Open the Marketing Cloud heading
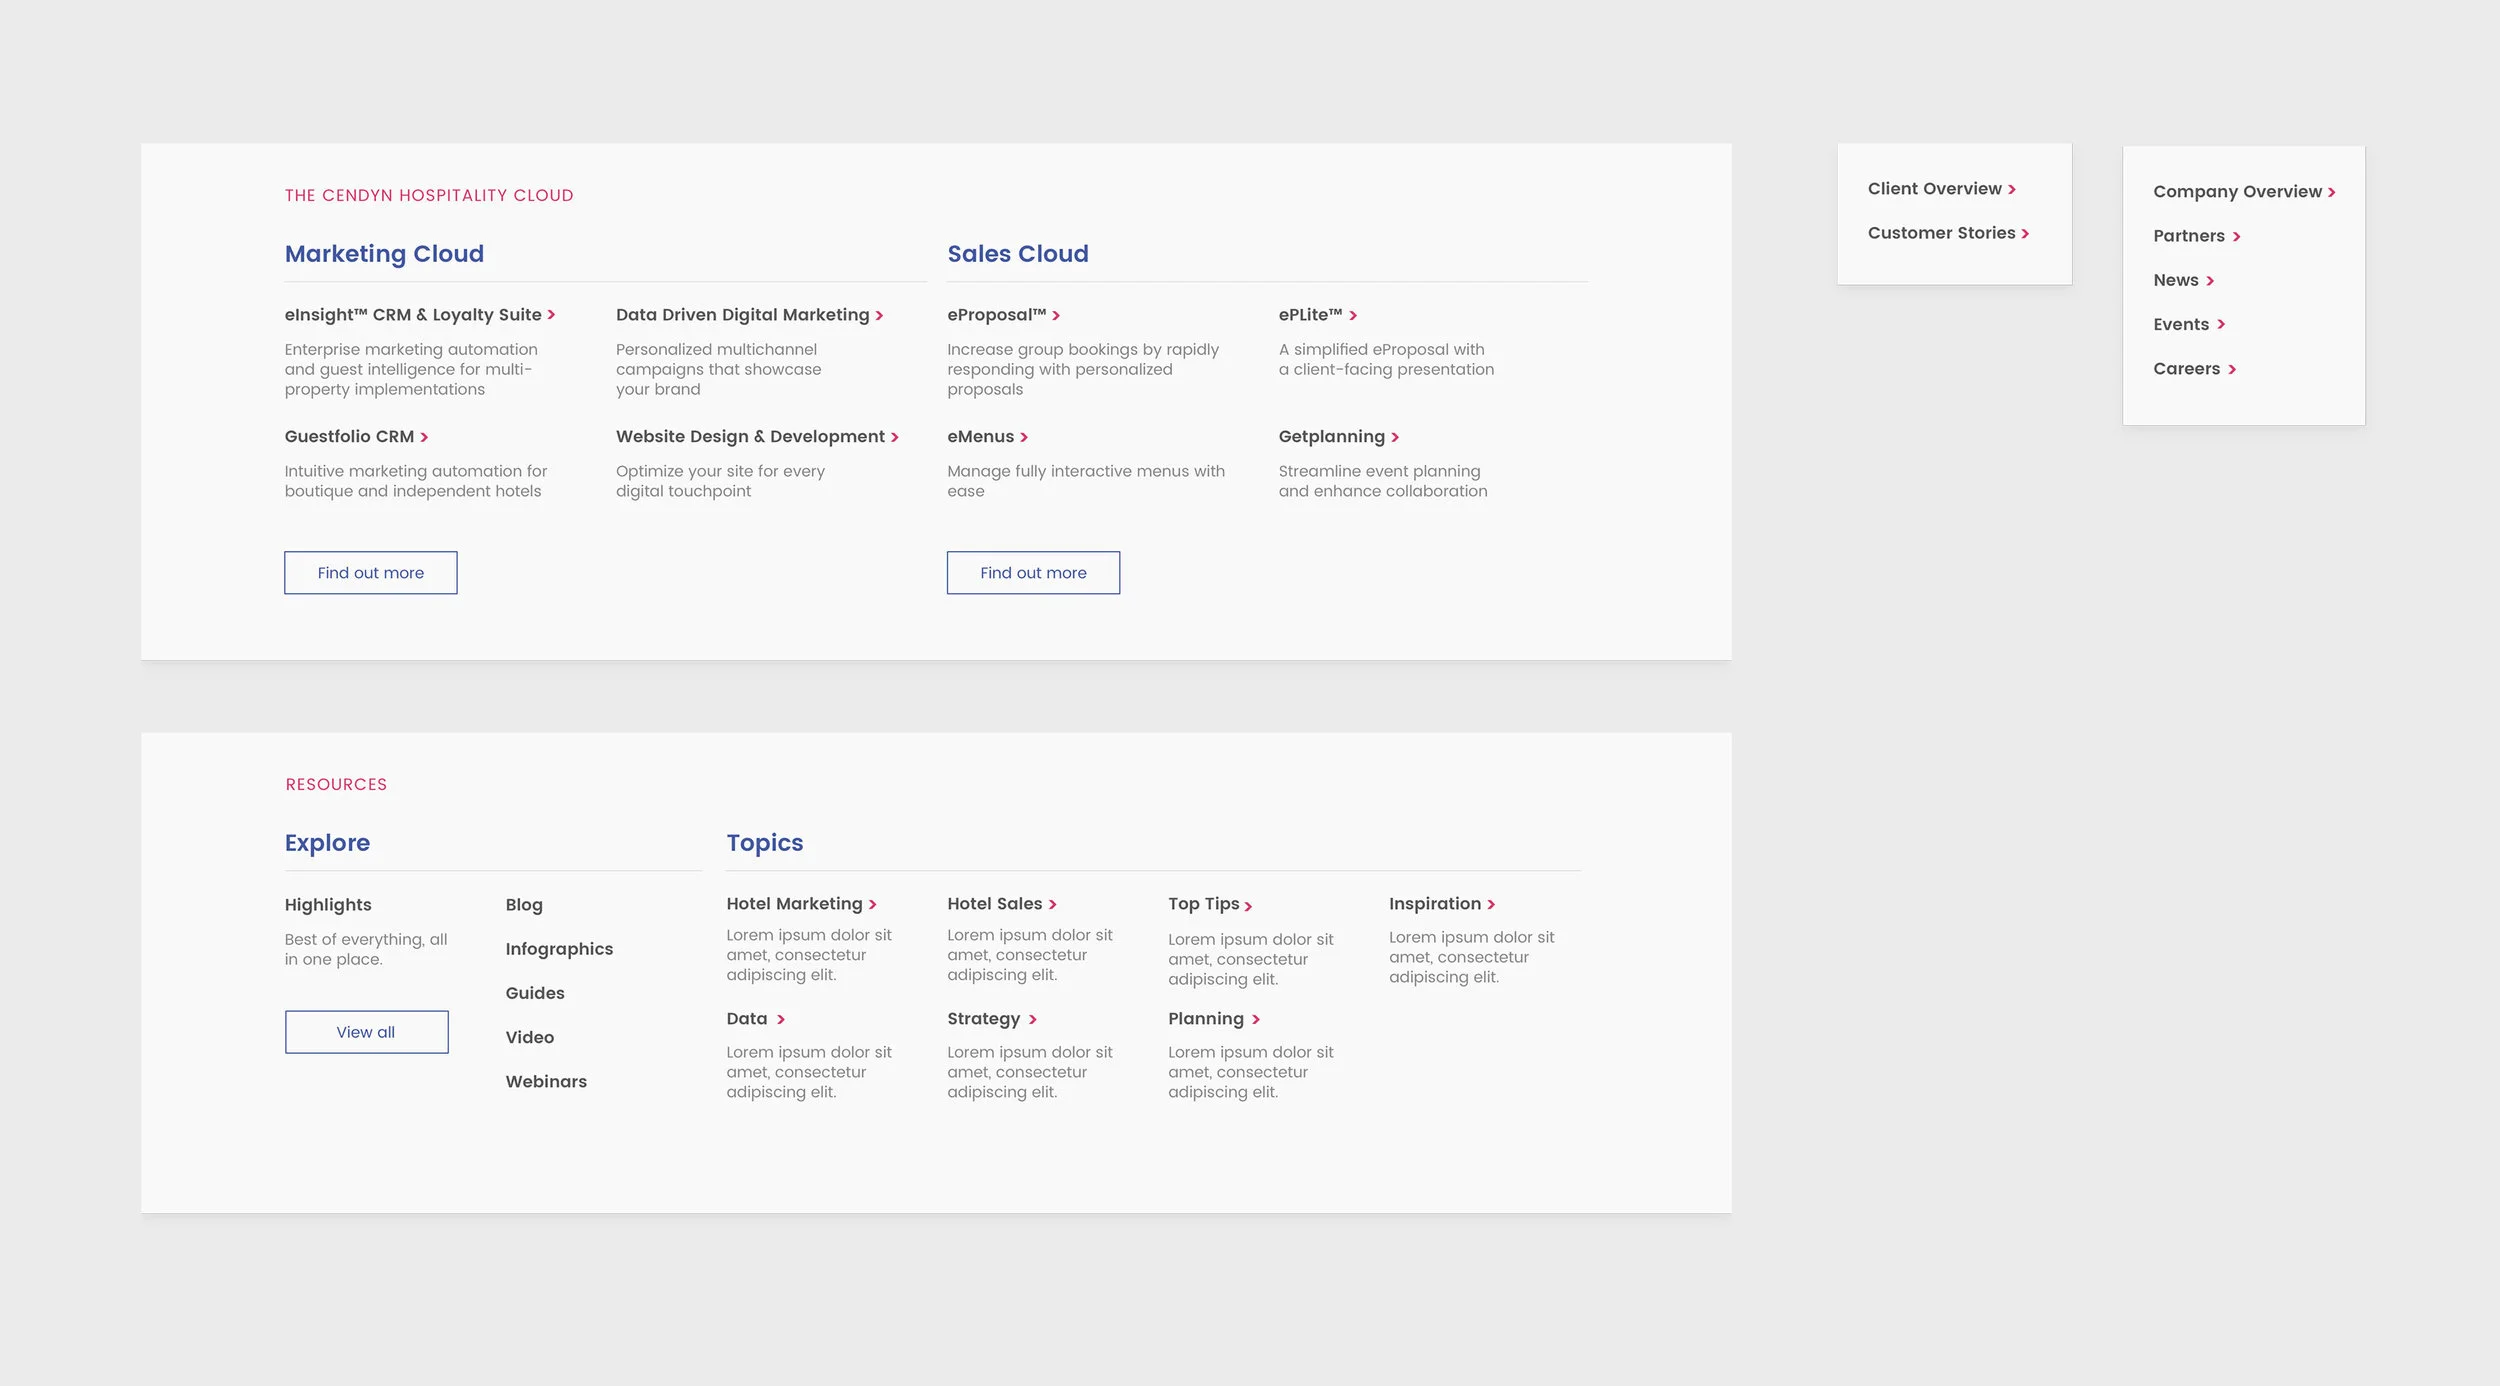Image resolution: width=2500 pixels, height=1386 pixels. (x=384, y=254)
